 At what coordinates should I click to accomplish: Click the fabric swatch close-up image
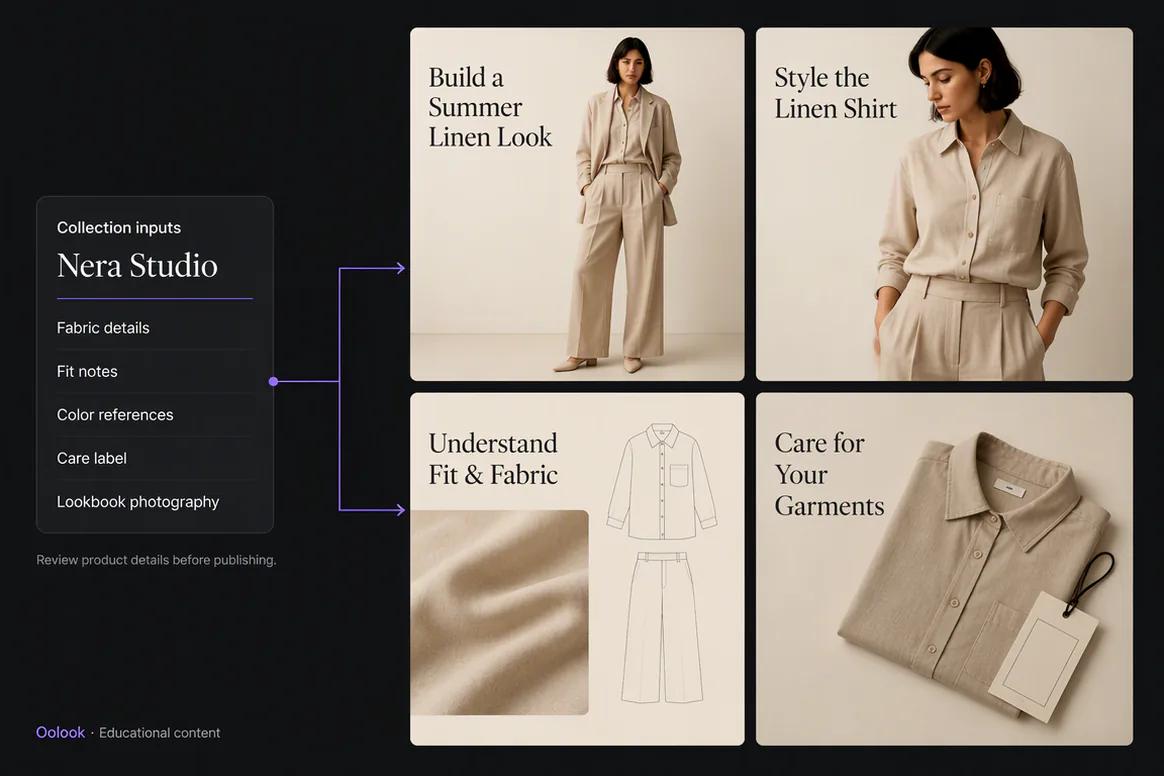pyautogui.click(x=500, y=613)
